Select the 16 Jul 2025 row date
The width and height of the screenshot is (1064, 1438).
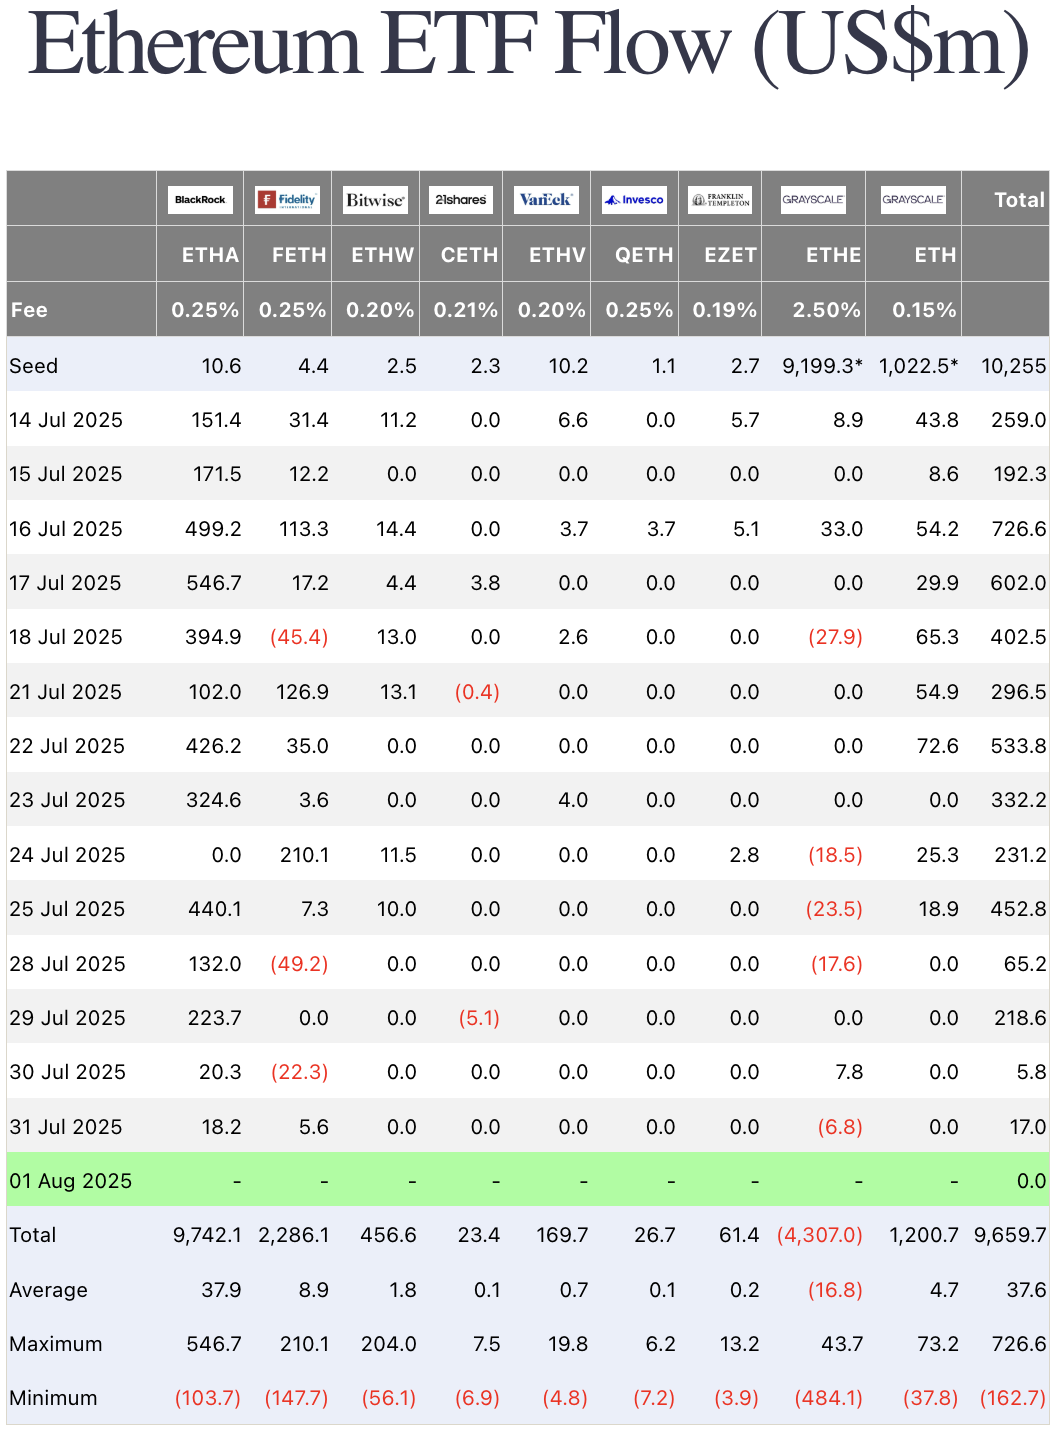coord(66,529)
